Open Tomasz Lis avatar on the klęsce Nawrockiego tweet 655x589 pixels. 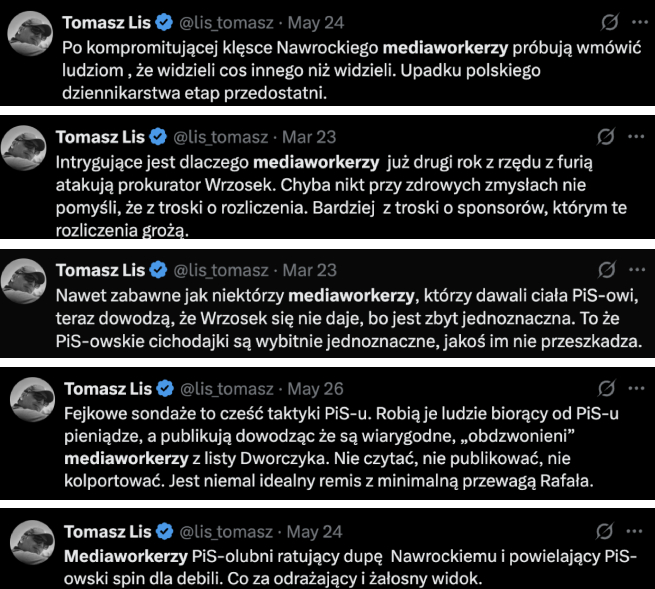30,33
